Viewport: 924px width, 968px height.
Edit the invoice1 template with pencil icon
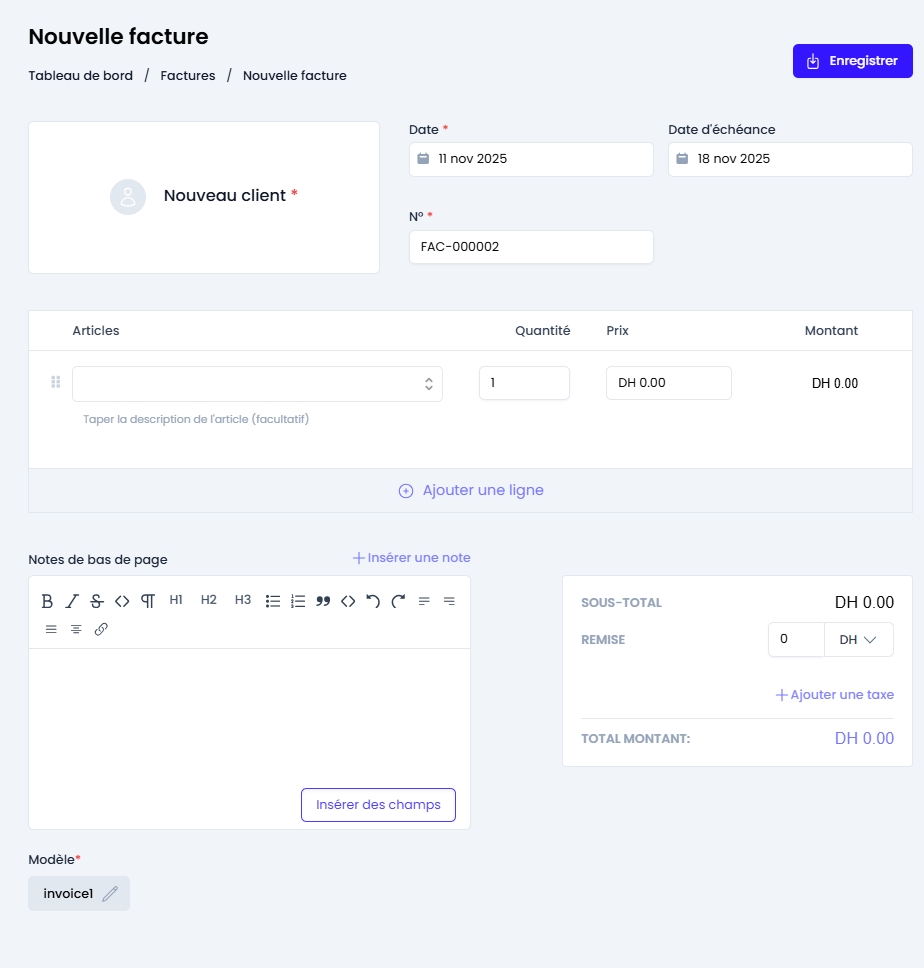[x=110, y=894]
